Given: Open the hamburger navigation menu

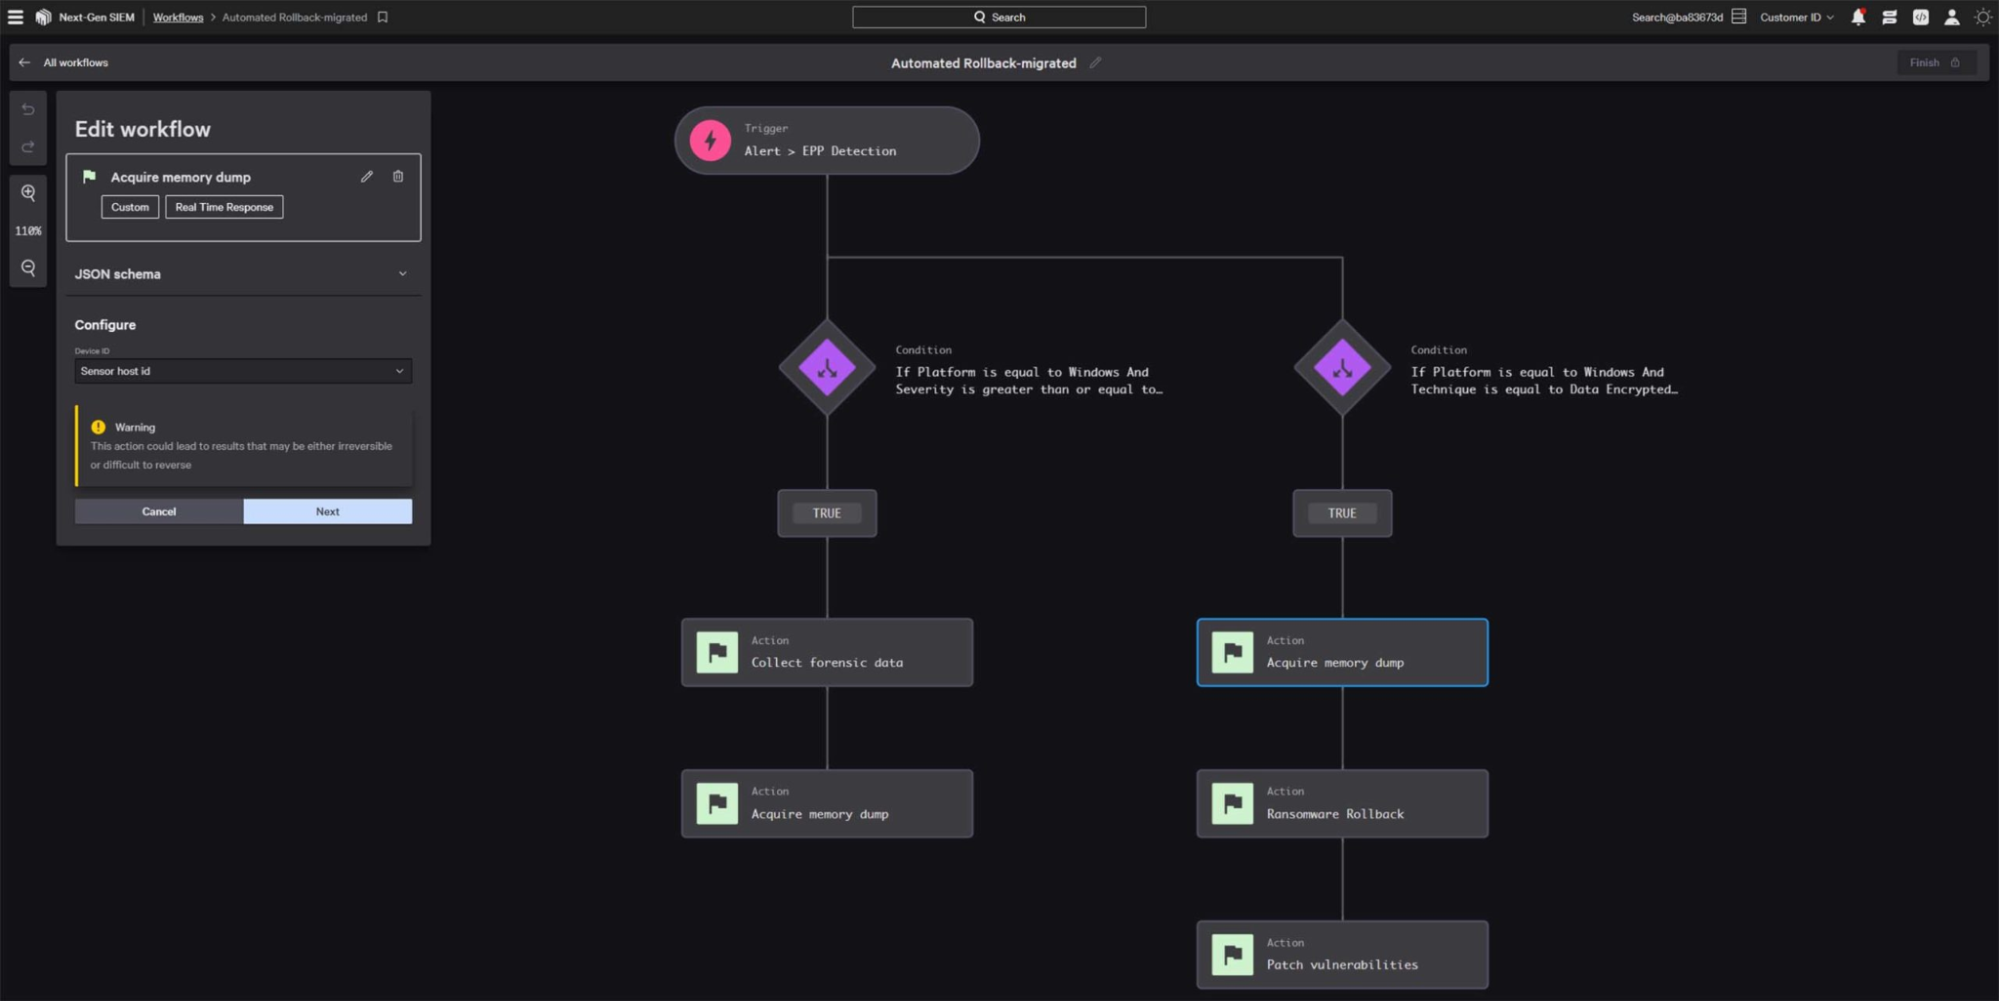Looking at the screenshot, I should pyautogui.click(x=15, y=17).
